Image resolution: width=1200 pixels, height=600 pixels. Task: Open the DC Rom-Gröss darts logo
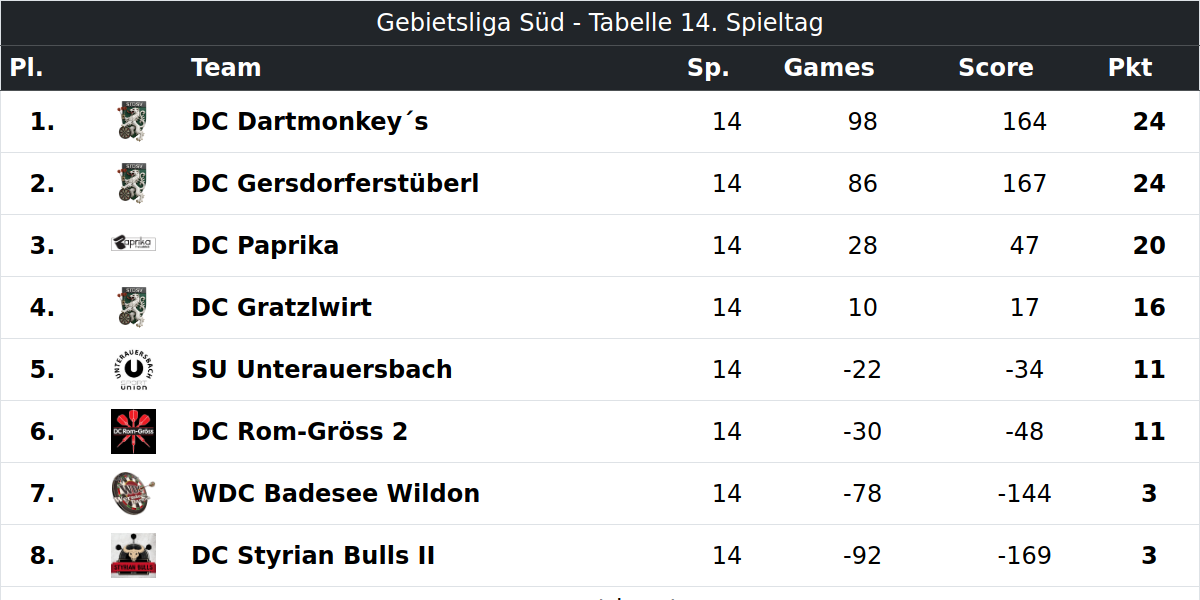tap(133, 431)
